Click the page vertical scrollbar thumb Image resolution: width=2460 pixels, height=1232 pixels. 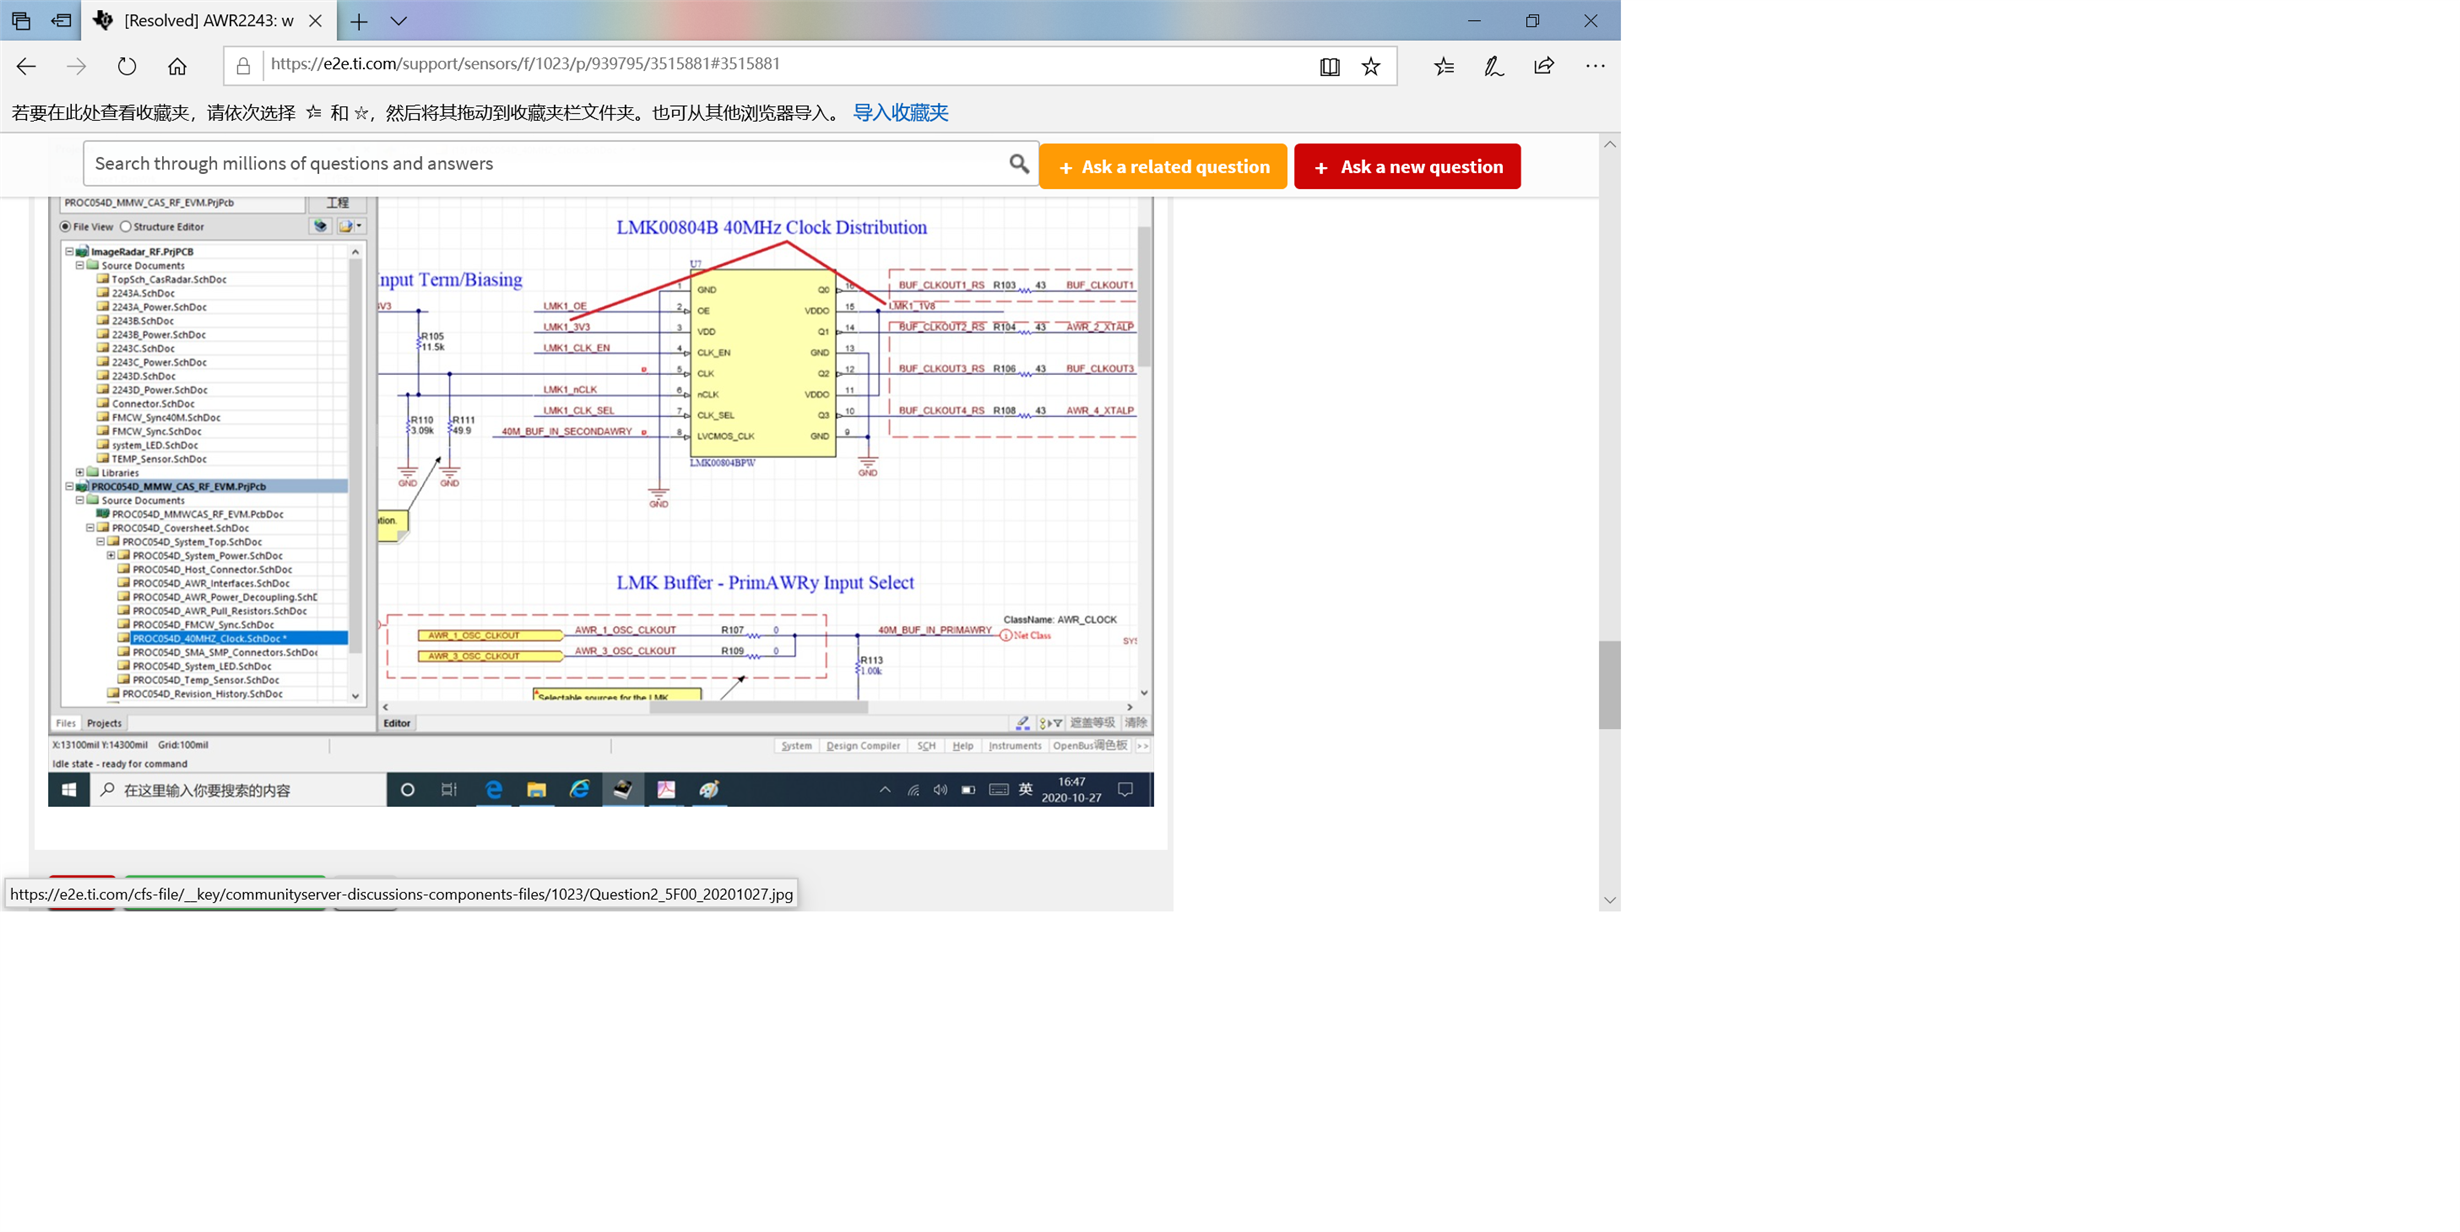point(1609,685)
